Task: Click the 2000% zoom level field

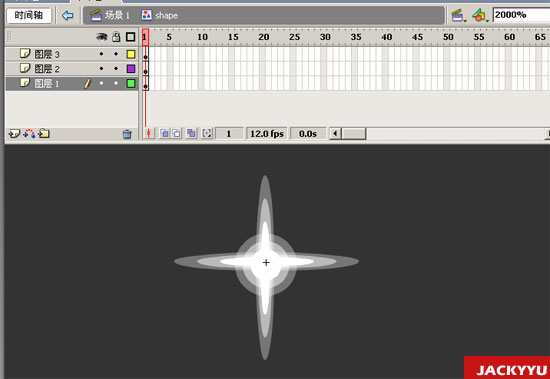Action: pyautogui.click(x=521, y=15)
